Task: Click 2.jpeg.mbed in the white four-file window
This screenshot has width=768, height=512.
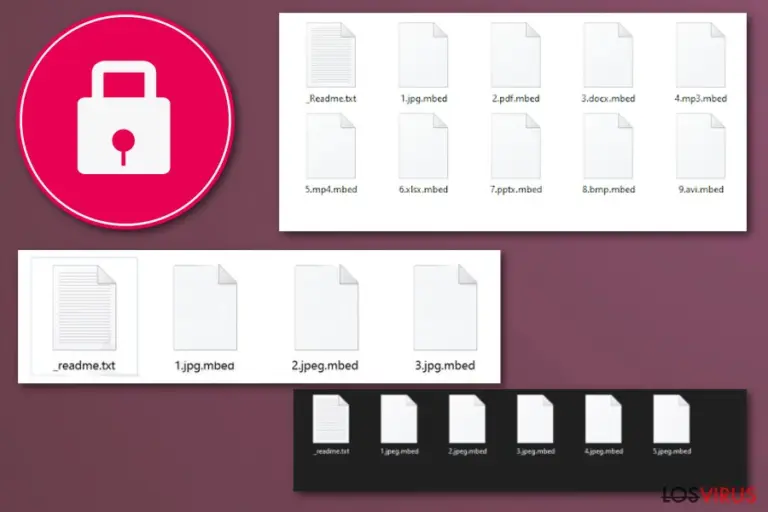Action: (x=325, y=317)
